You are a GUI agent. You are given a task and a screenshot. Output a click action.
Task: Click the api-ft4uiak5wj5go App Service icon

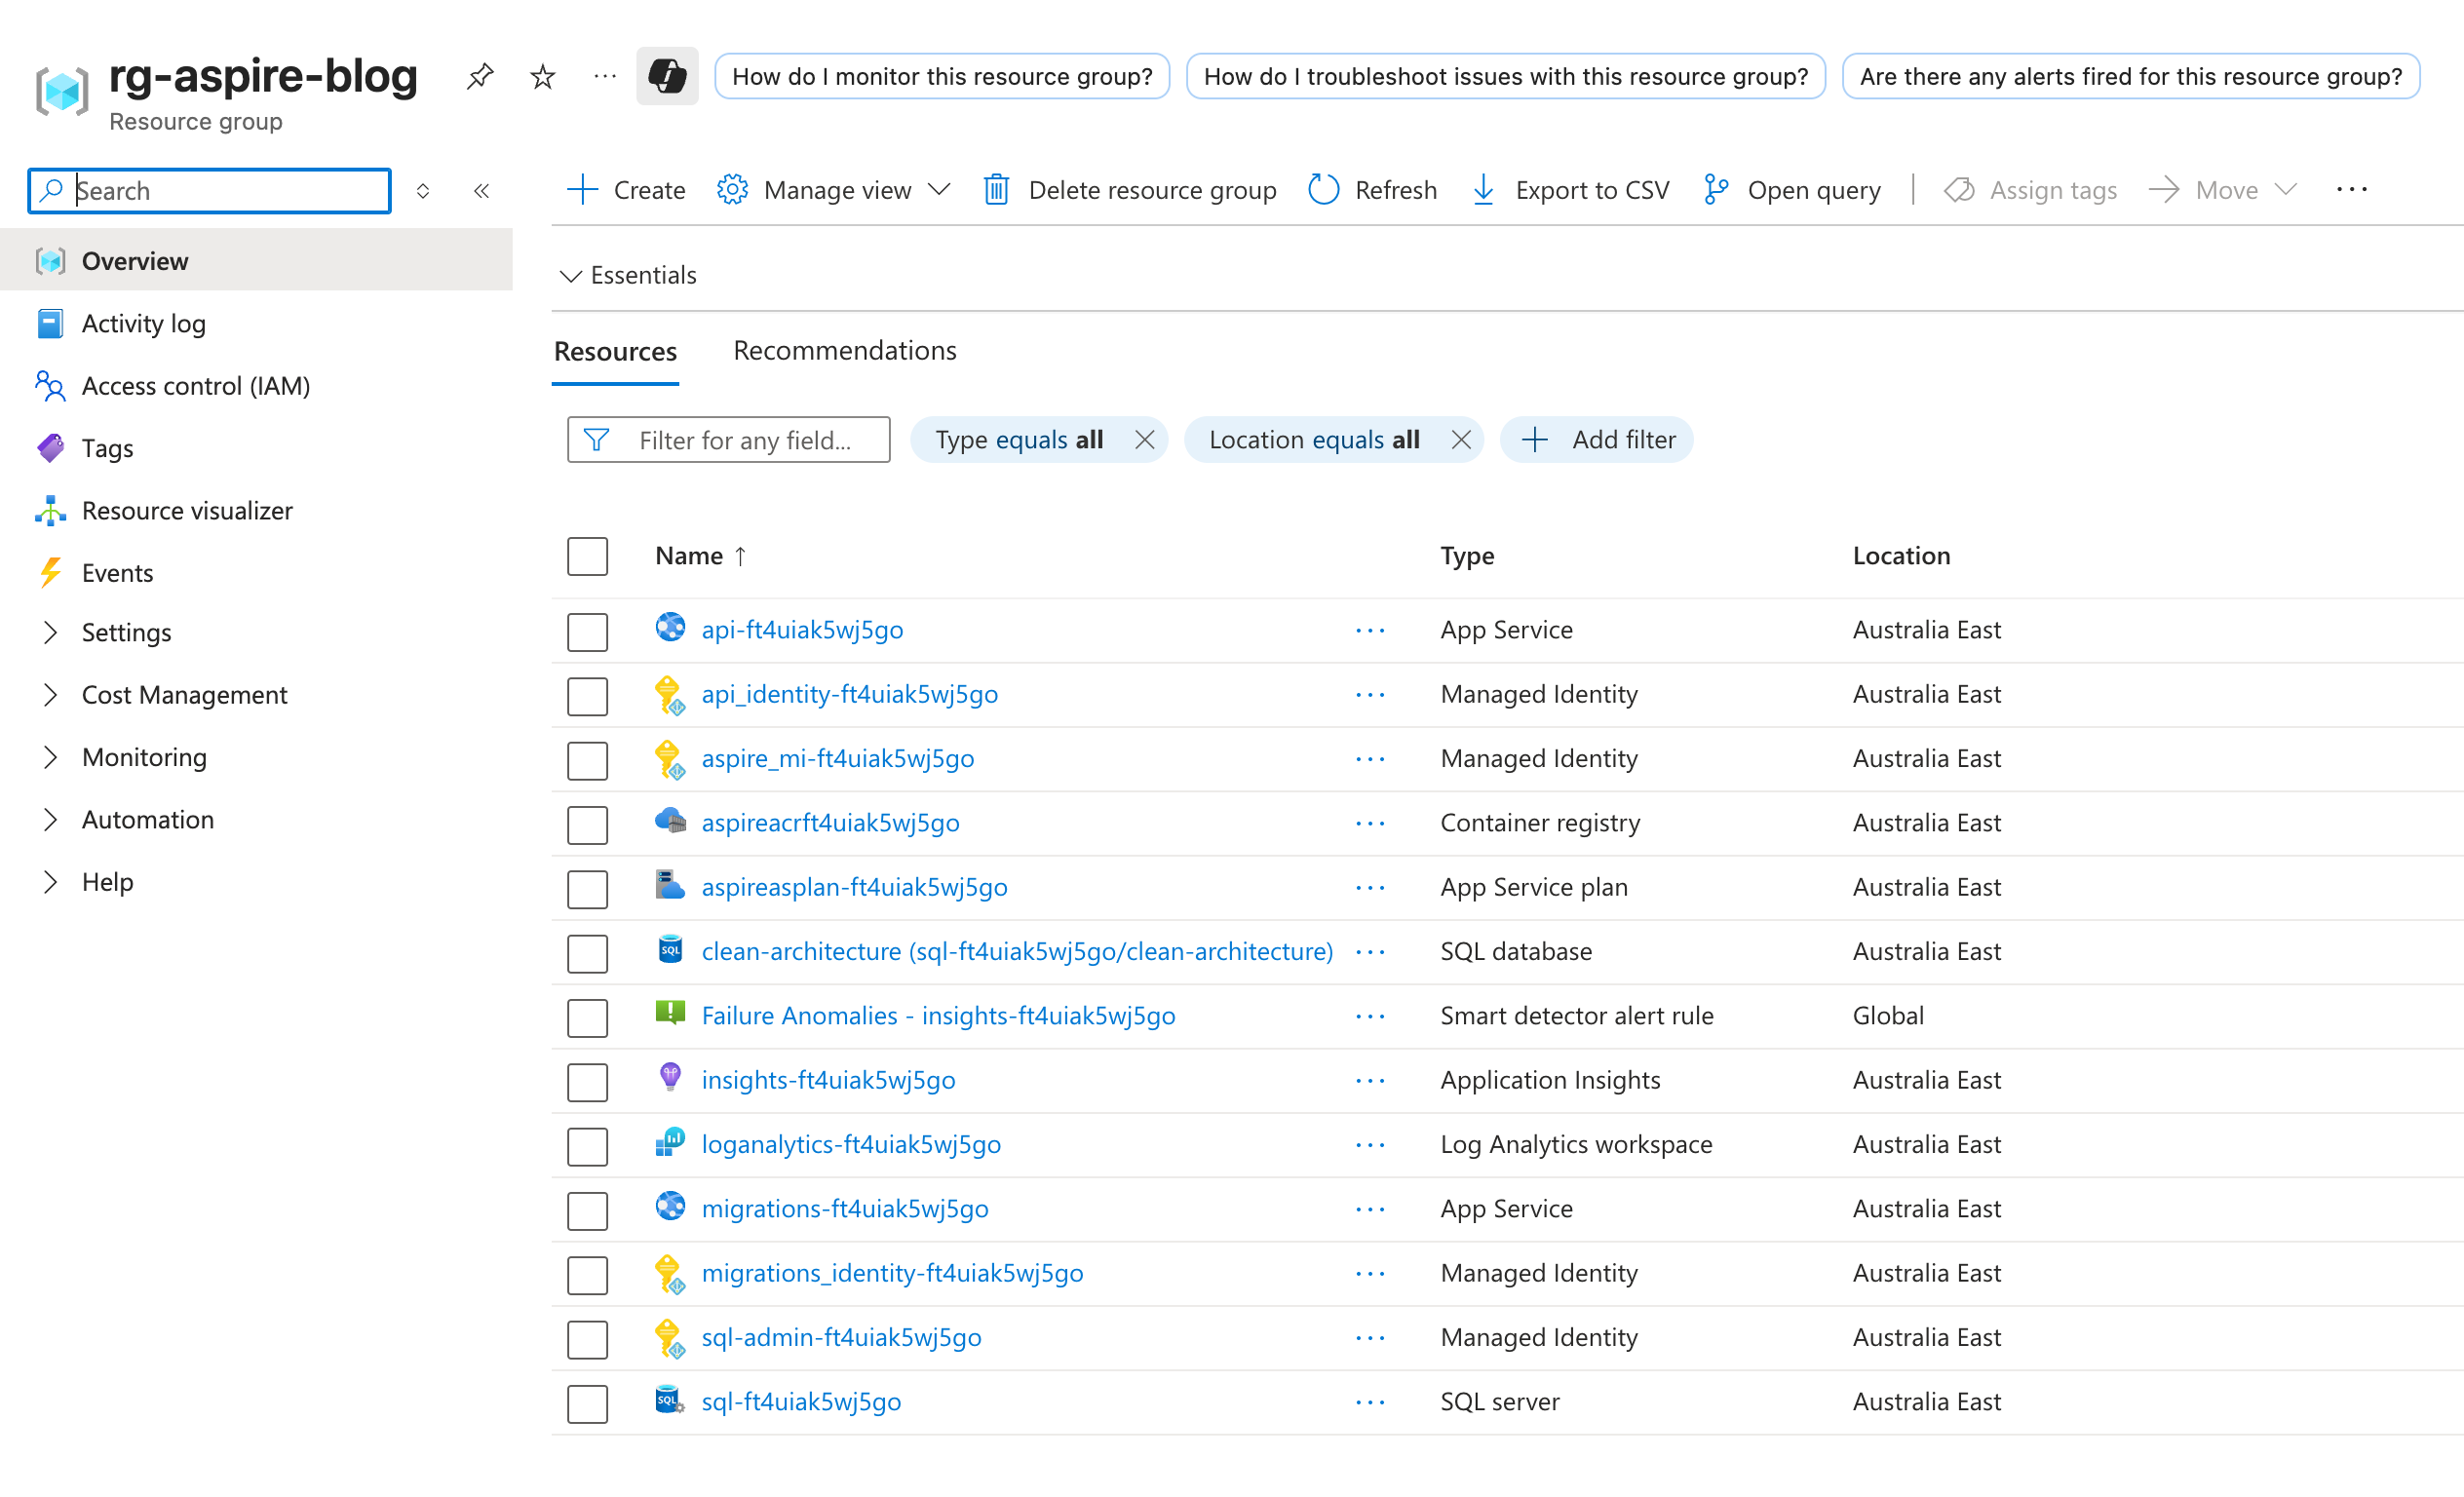[x=670, y=627]
